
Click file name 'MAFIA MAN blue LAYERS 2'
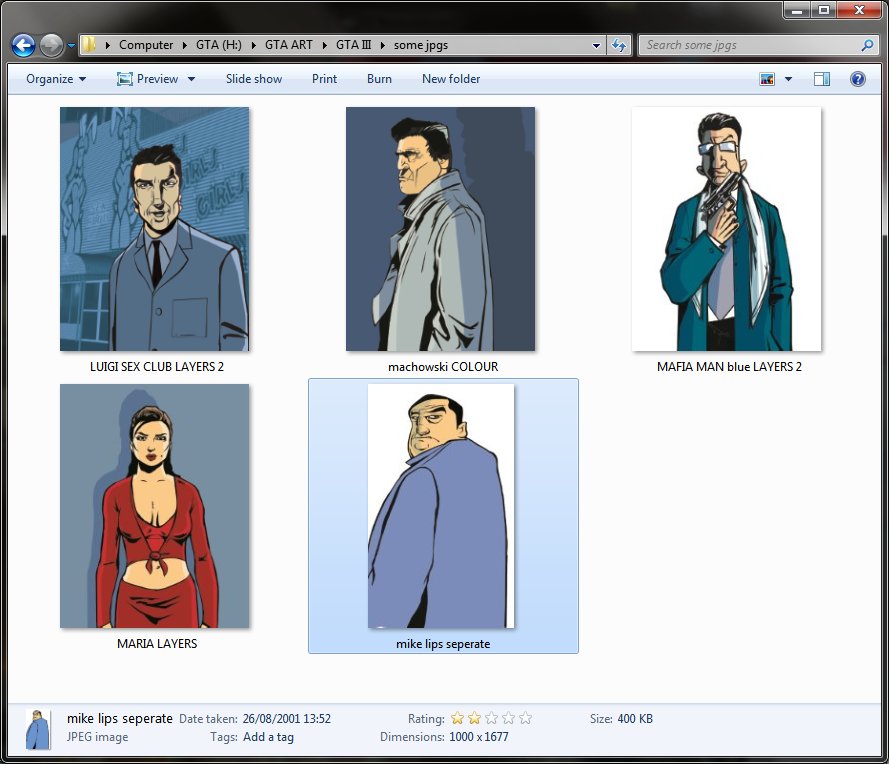click(729, 367)
